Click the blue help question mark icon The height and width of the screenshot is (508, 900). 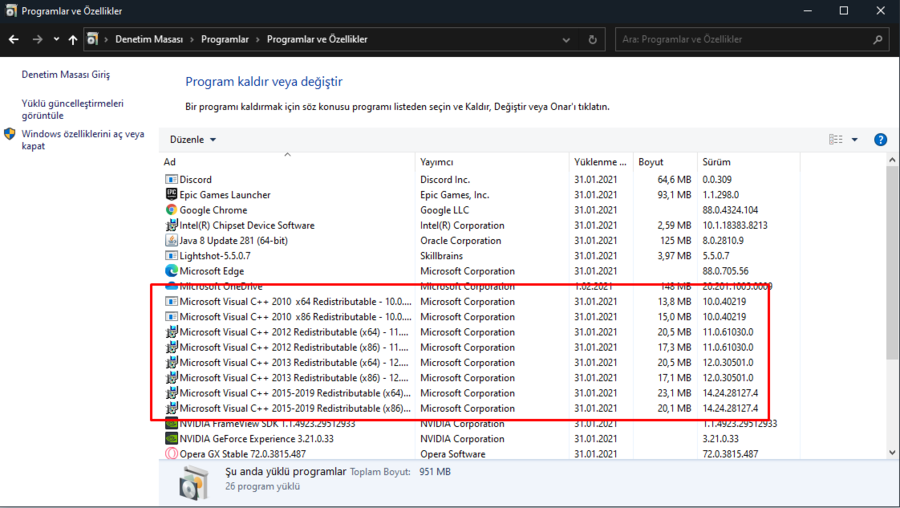tap(880, 140)
